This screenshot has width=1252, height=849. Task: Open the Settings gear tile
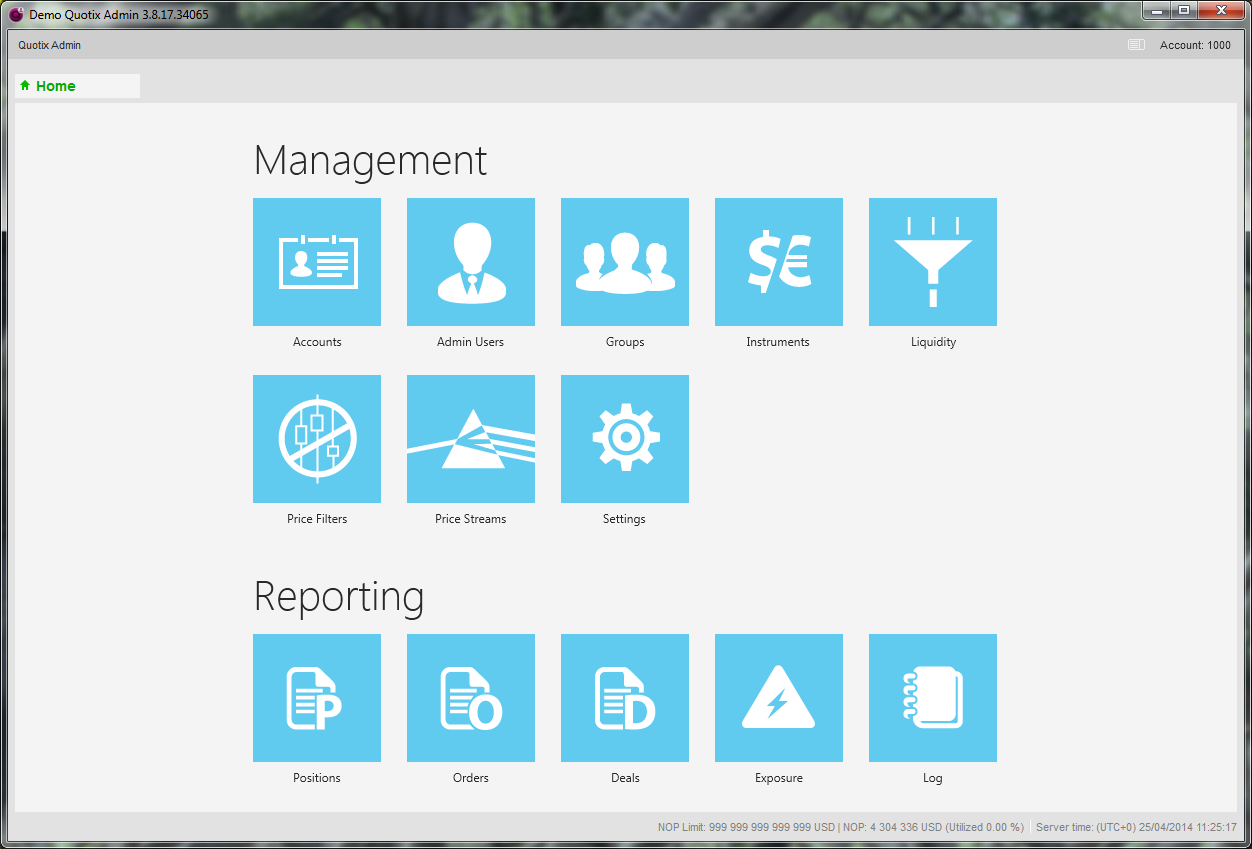click(x=625, y=439)
